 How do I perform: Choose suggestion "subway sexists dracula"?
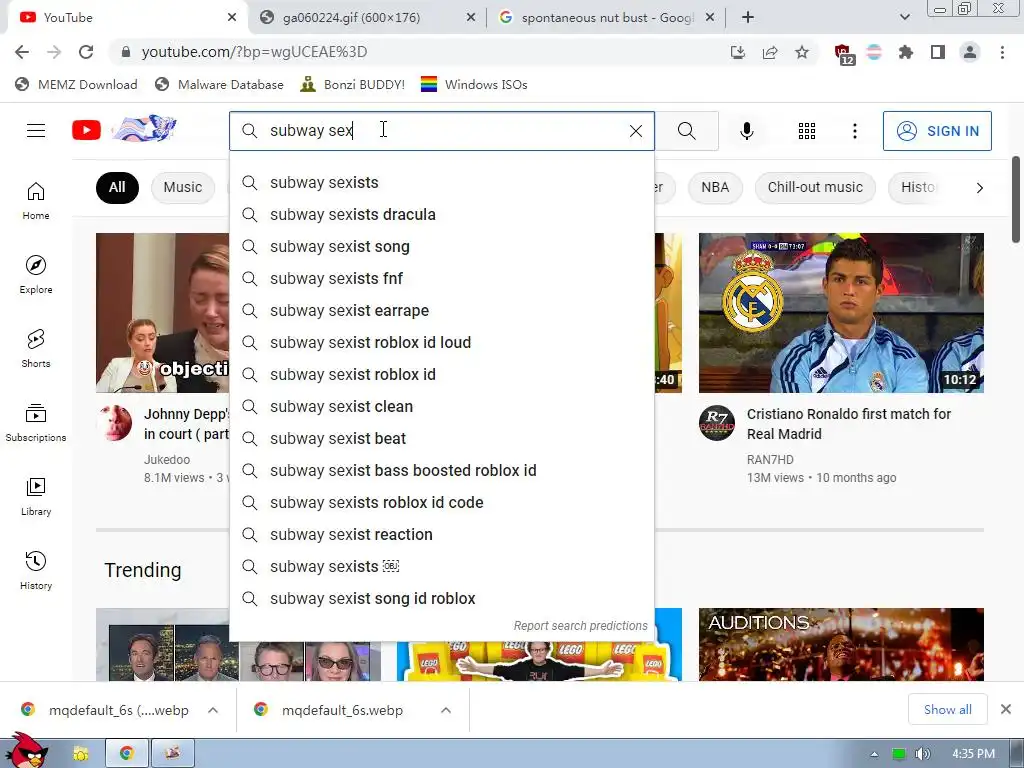tap(441, 214)
